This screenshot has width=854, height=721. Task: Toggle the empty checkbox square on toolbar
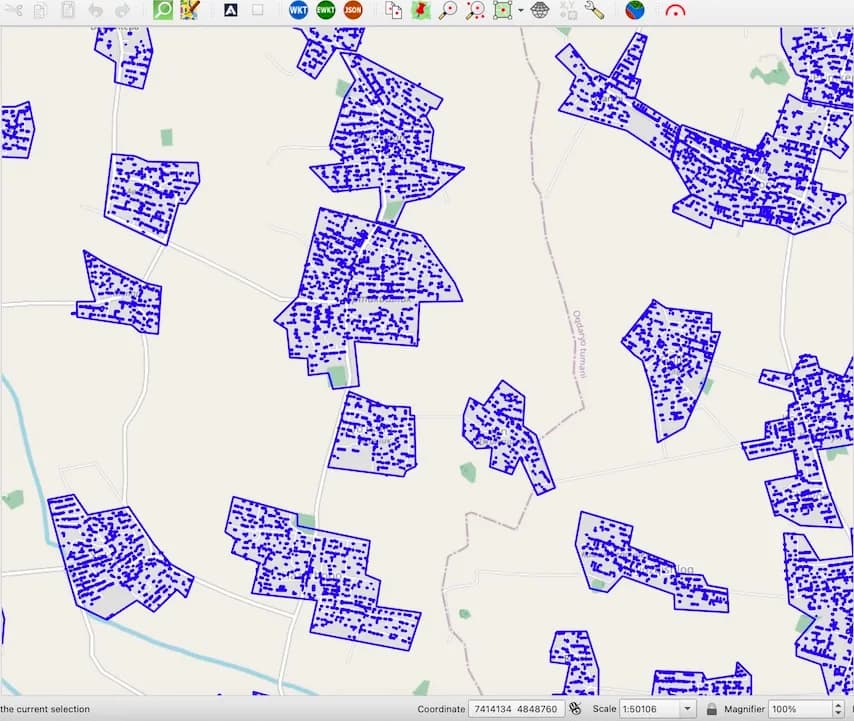pyautogui.click(x=257, y=9)
